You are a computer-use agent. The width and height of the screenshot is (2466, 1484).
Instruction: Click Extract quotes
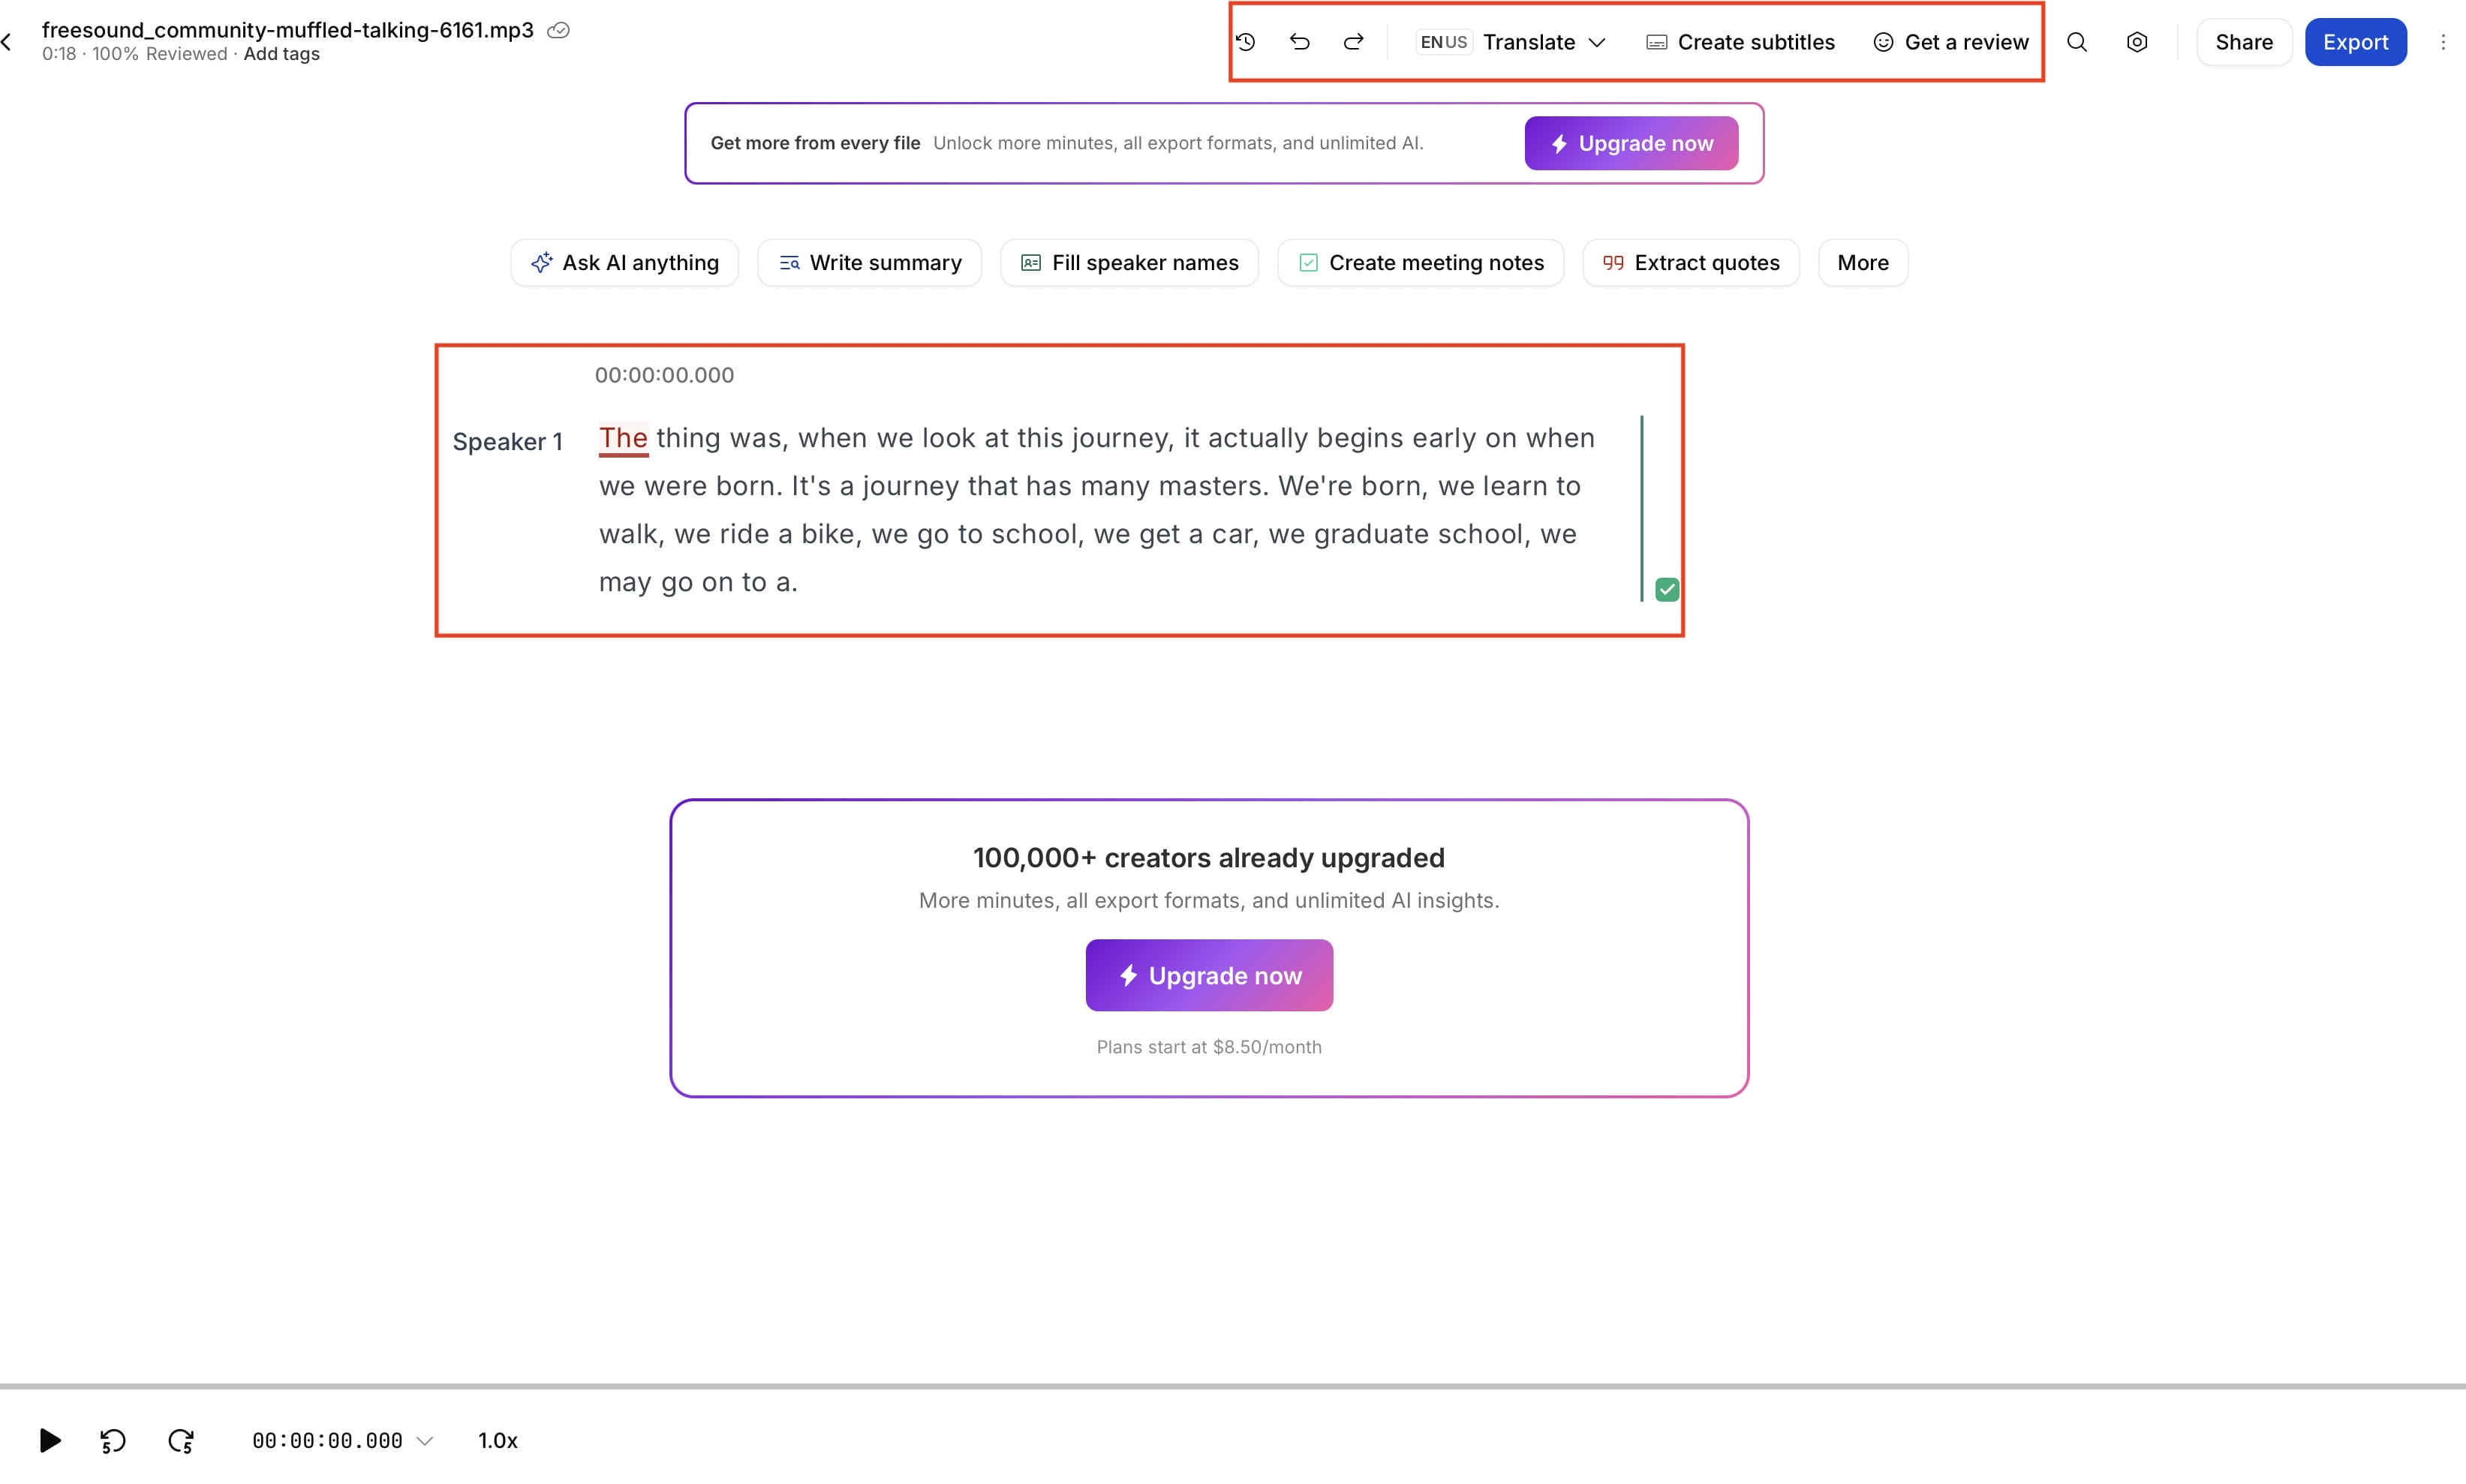point(1690,263)
